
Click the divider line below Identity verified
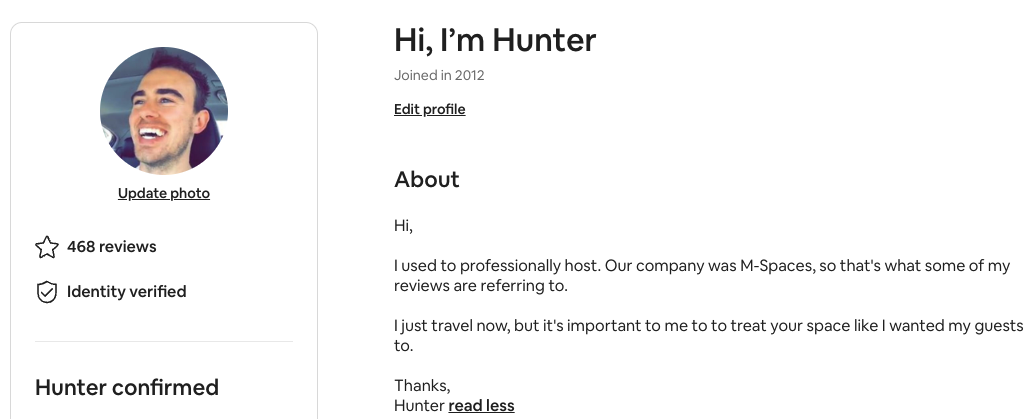pos(164,342)
